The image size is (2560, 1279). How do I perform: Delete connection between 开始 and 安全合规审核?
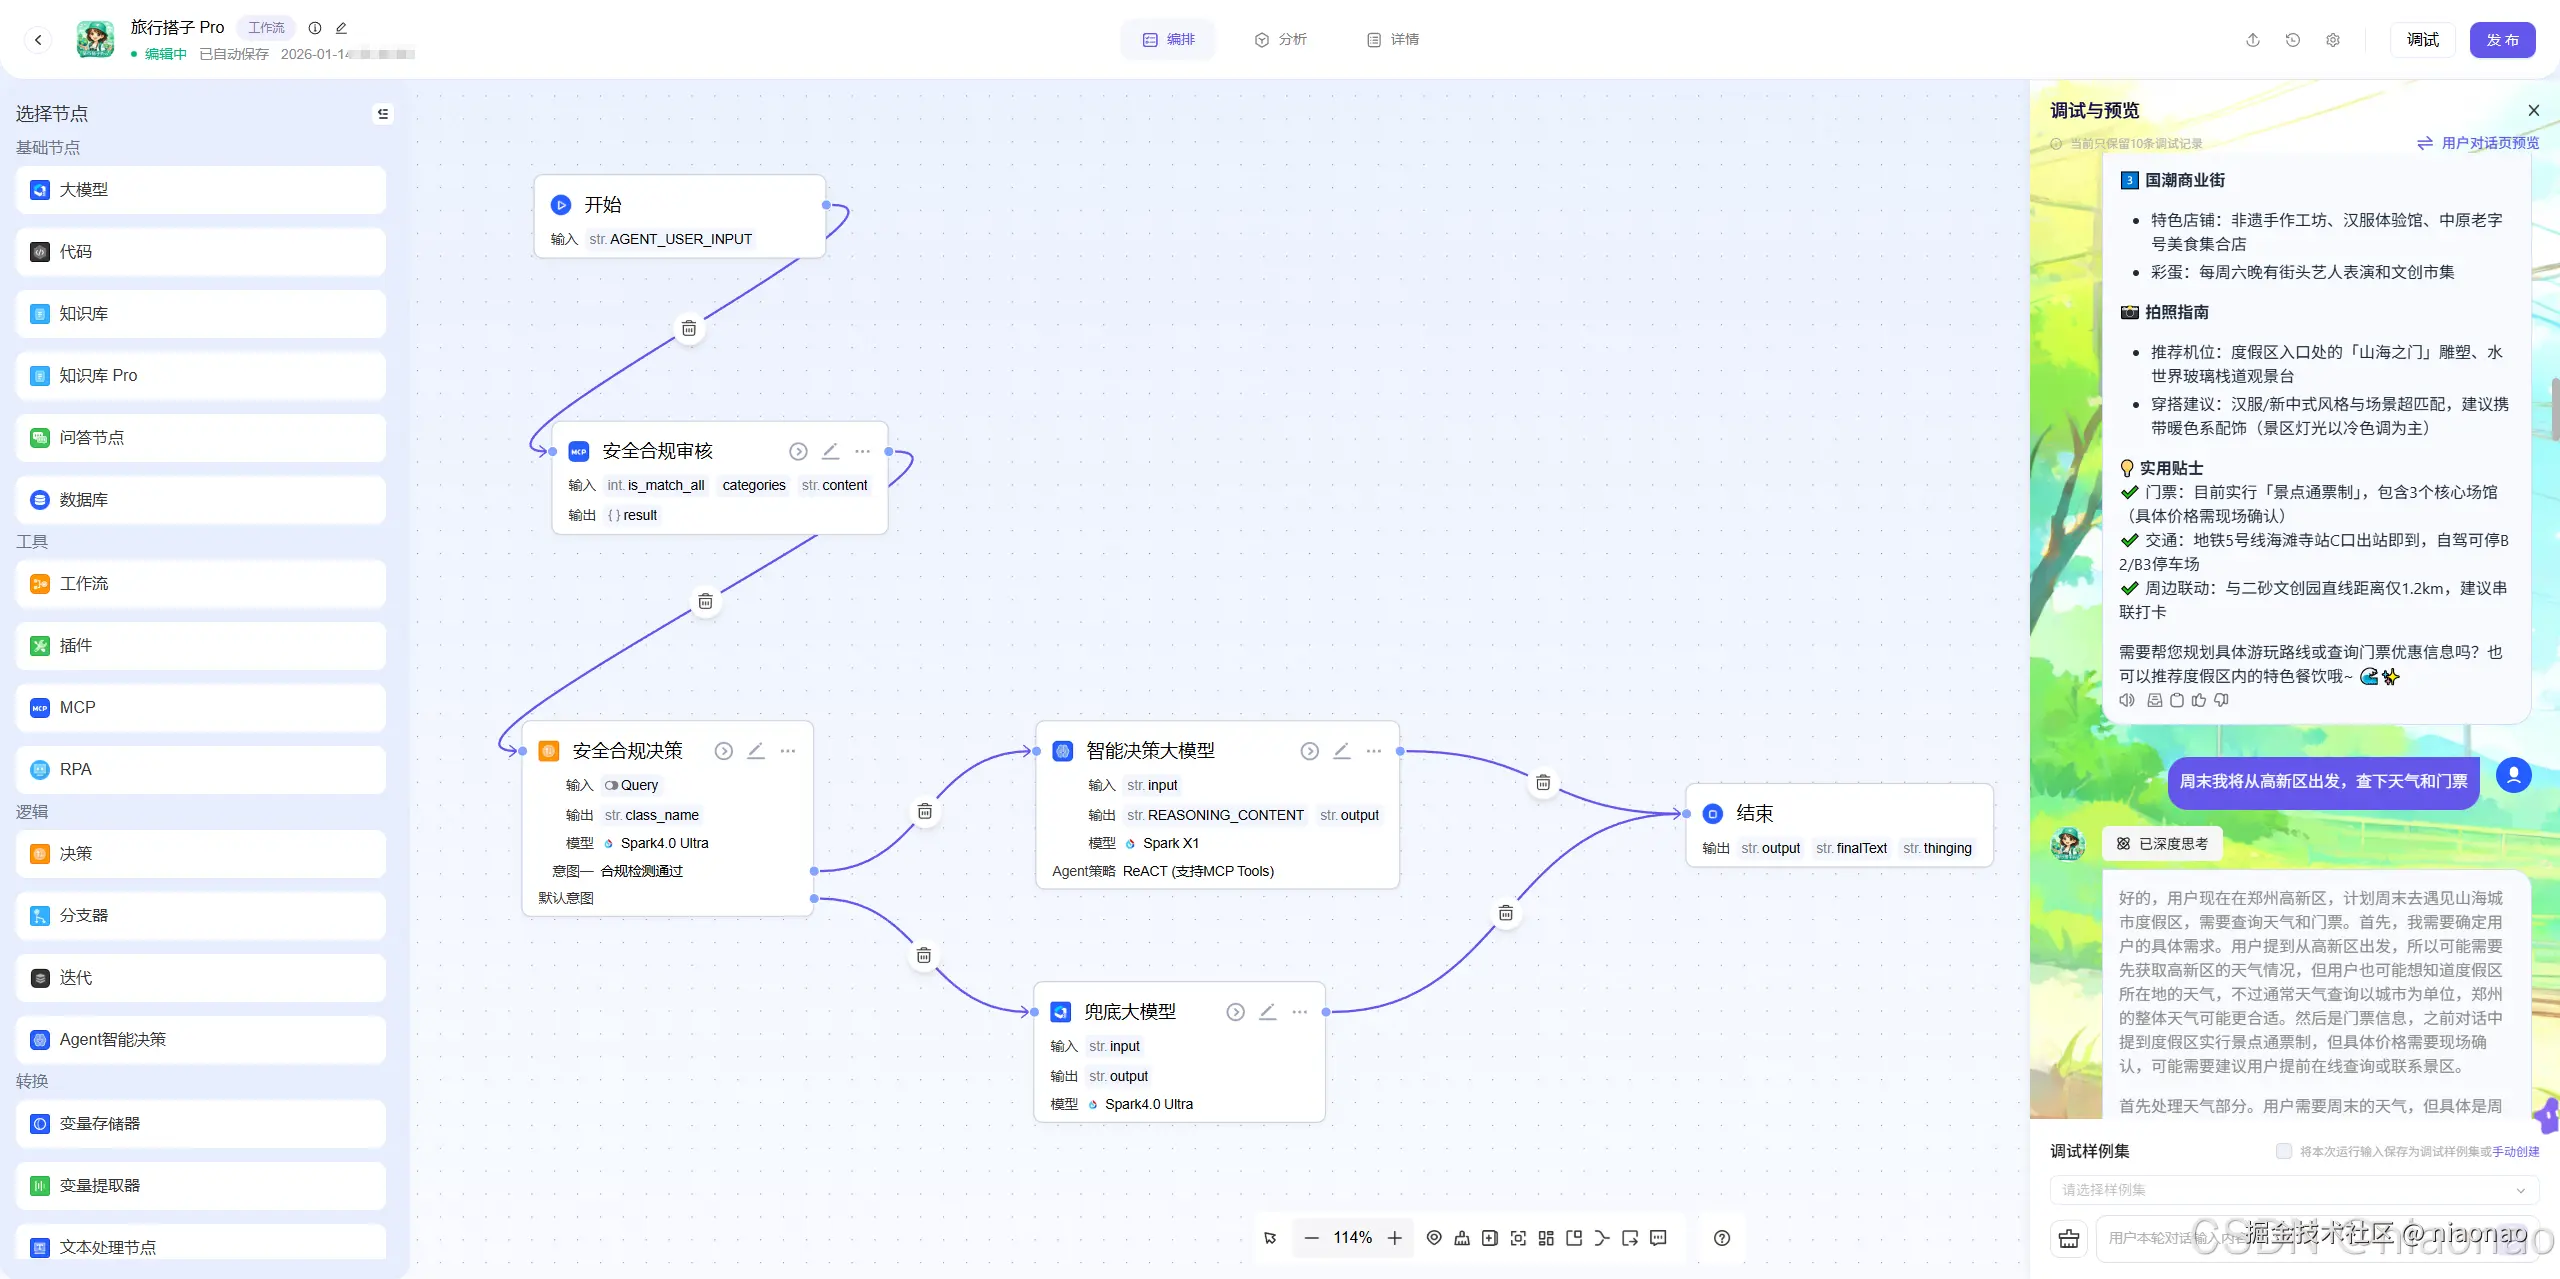(x=689, y=329)
